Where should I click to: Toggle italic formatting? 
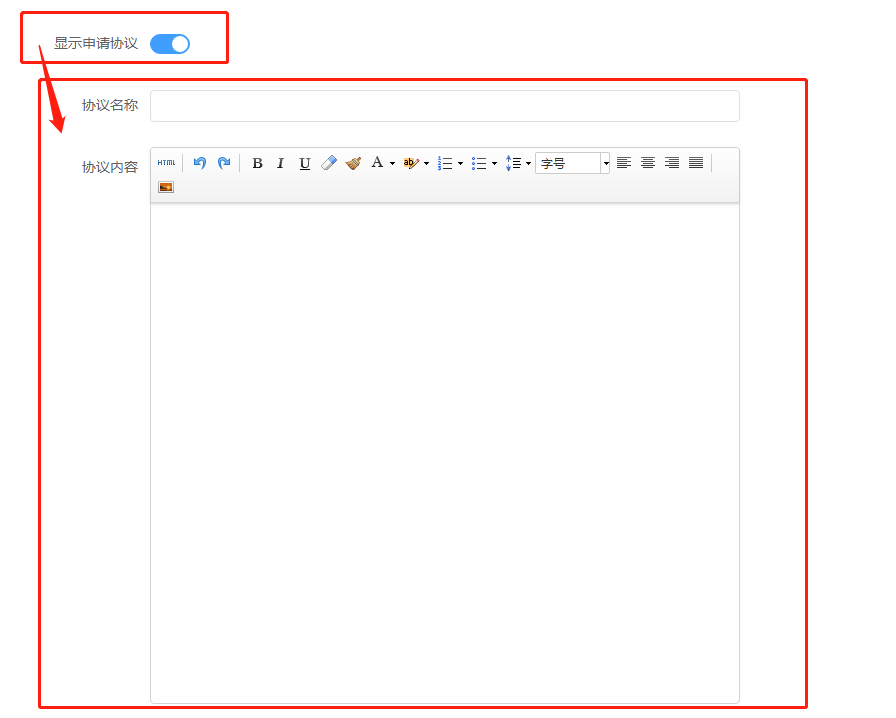(281, 163)
